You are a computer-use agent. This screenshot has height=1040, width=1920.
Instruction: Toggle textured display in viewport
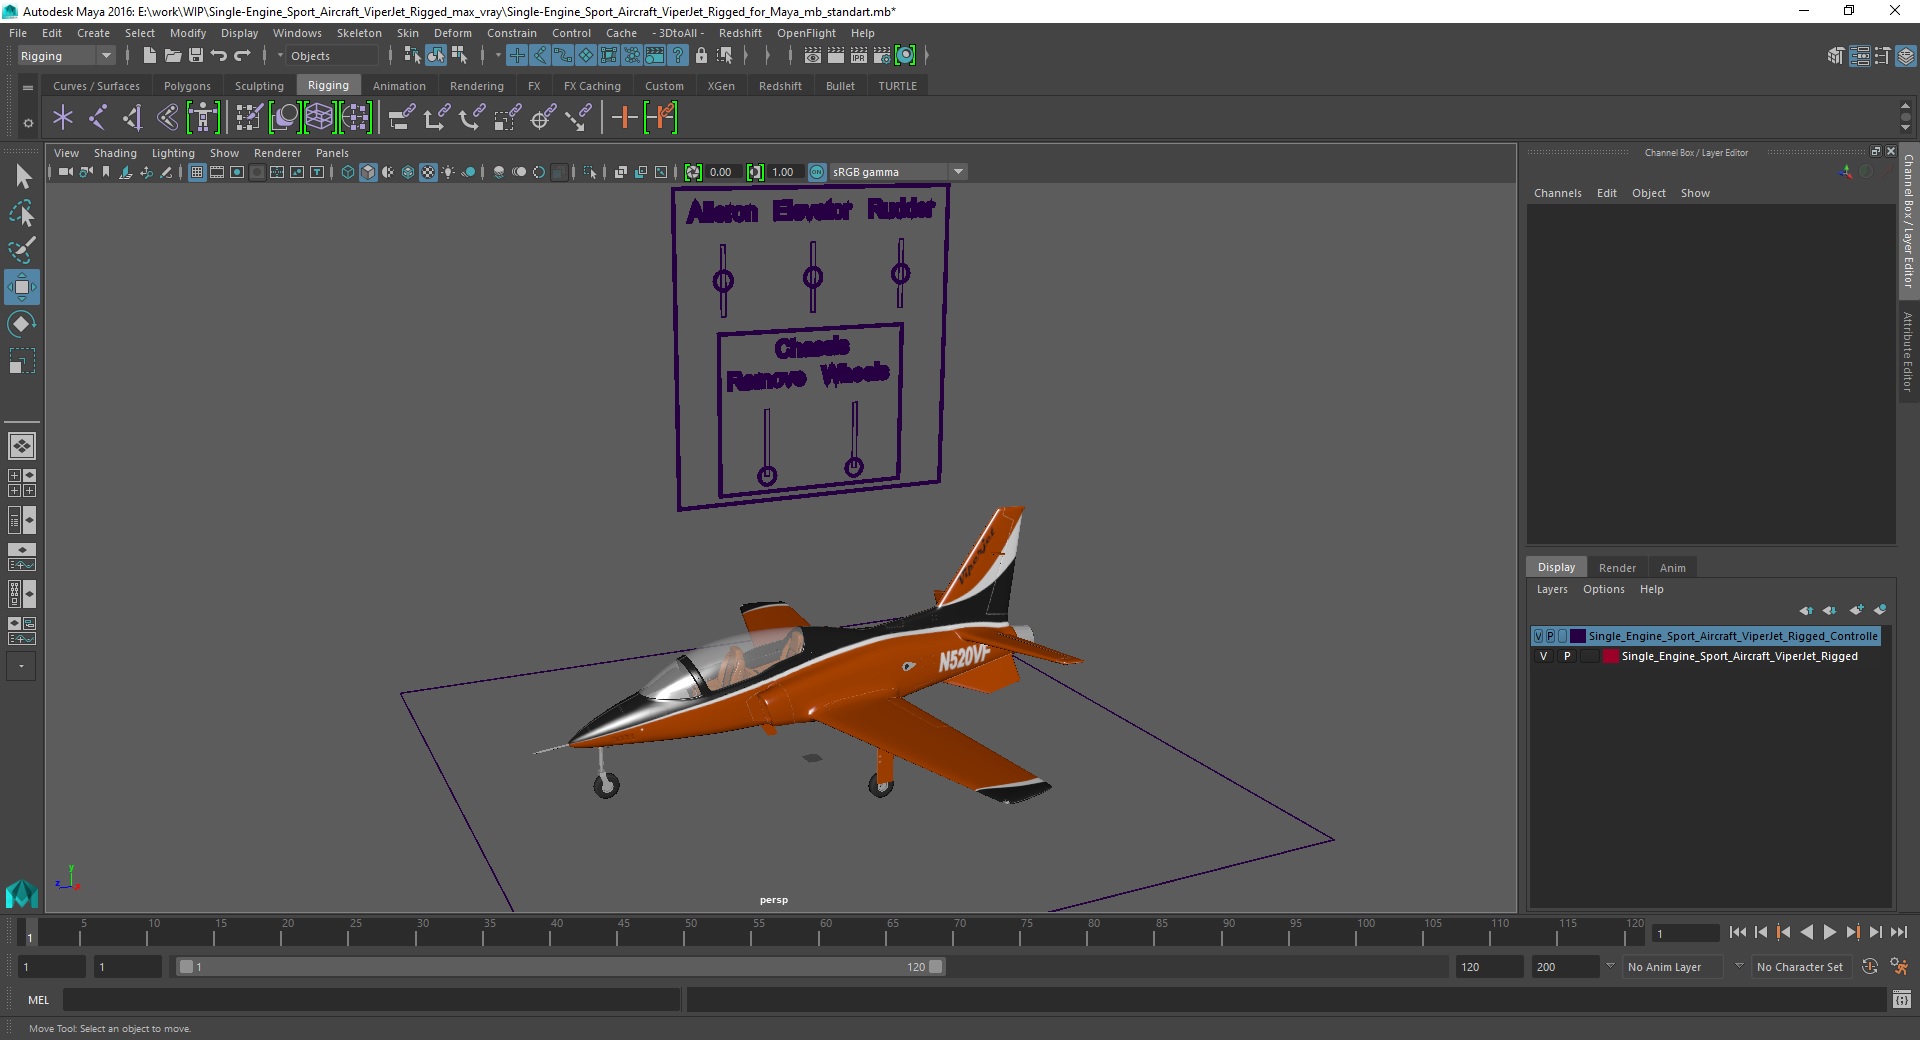click(428, 172)
